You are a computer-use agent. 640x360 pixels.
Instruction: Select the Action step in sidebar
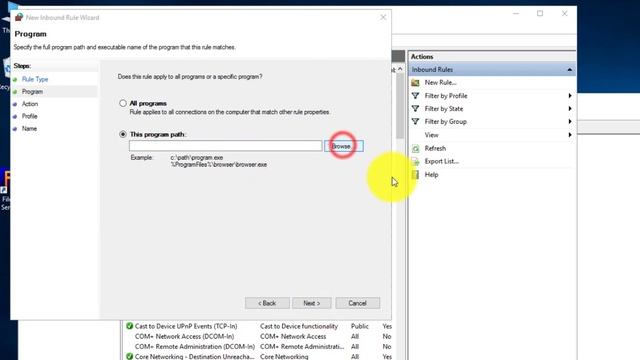tap(30, 104)
